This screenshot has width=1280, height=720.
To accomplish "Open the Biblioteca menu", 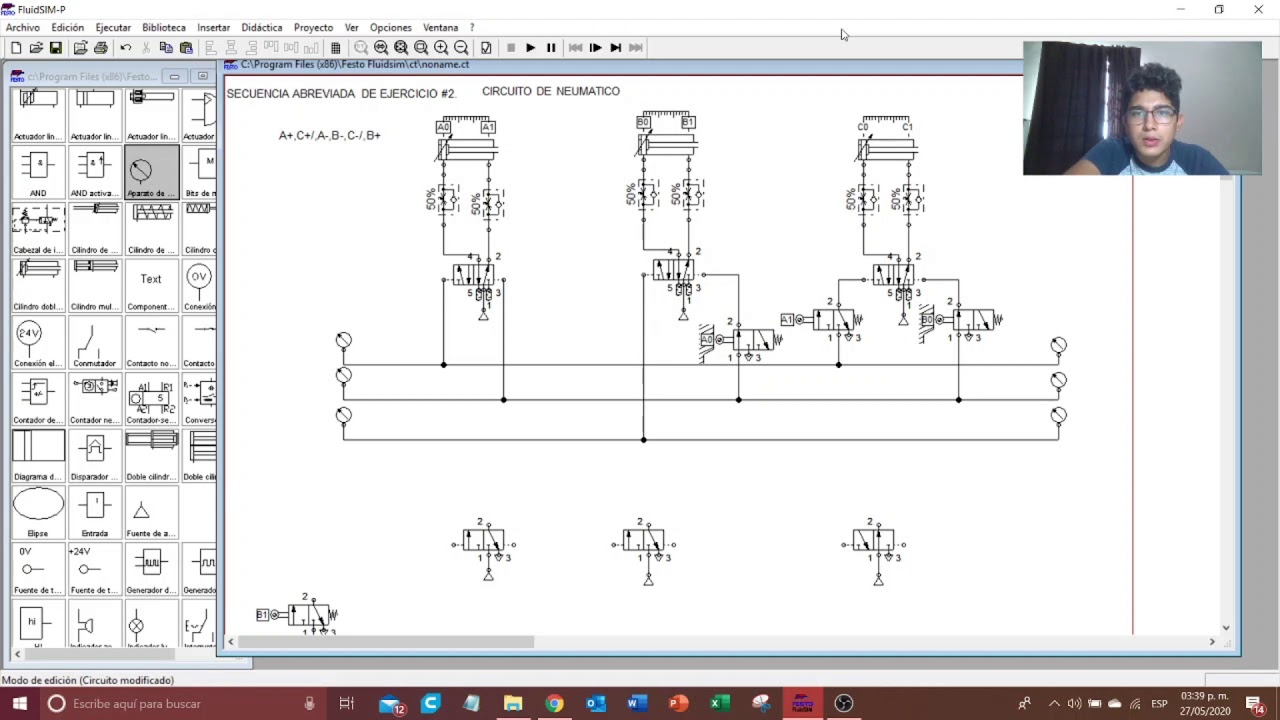I will (164, 27).
